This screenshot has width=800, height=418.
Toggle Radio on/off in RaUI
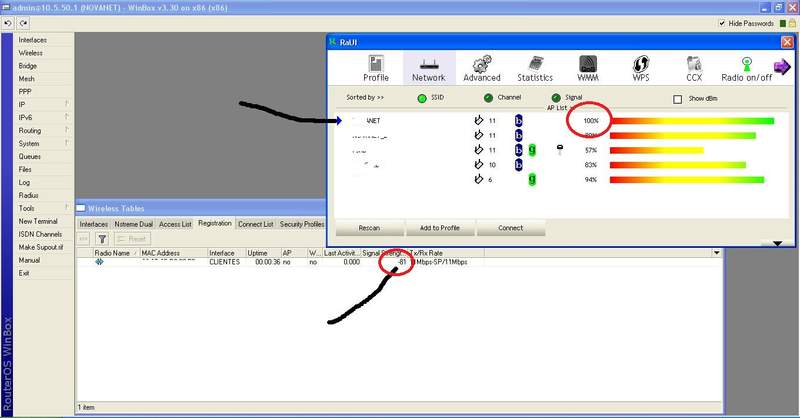[x=746, y=68]
